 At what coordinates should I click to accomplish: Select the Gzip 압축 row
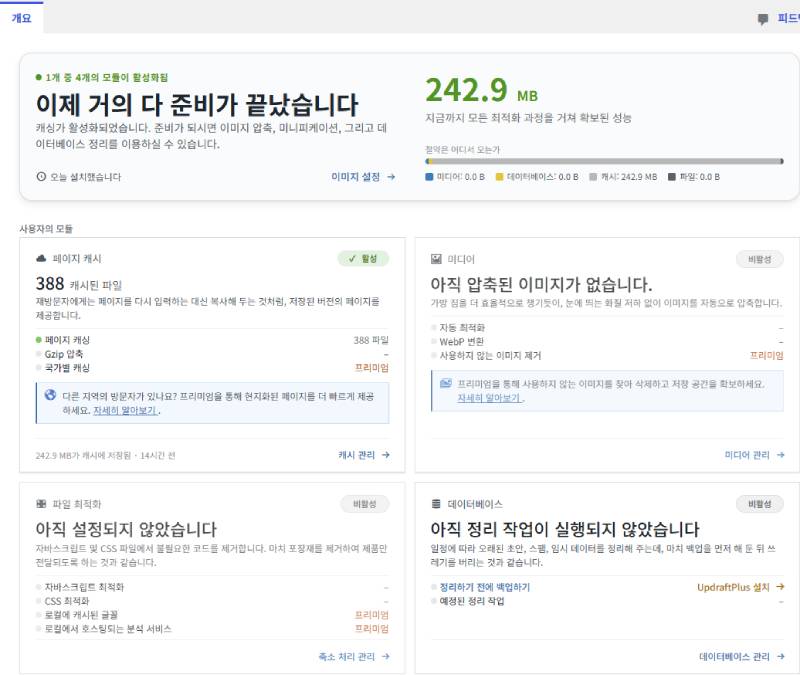click(212, 354)
